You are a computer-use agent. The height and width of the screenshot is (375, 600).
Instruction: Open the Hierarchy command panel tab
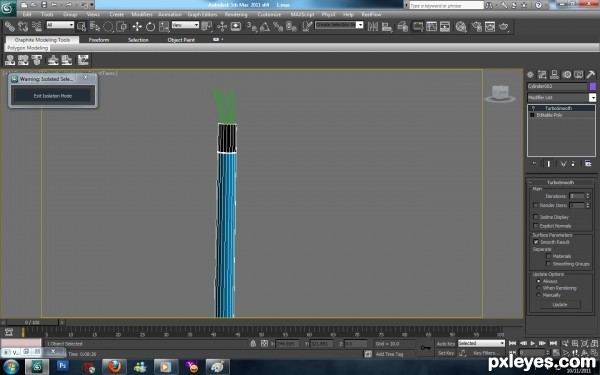(554, 75)
